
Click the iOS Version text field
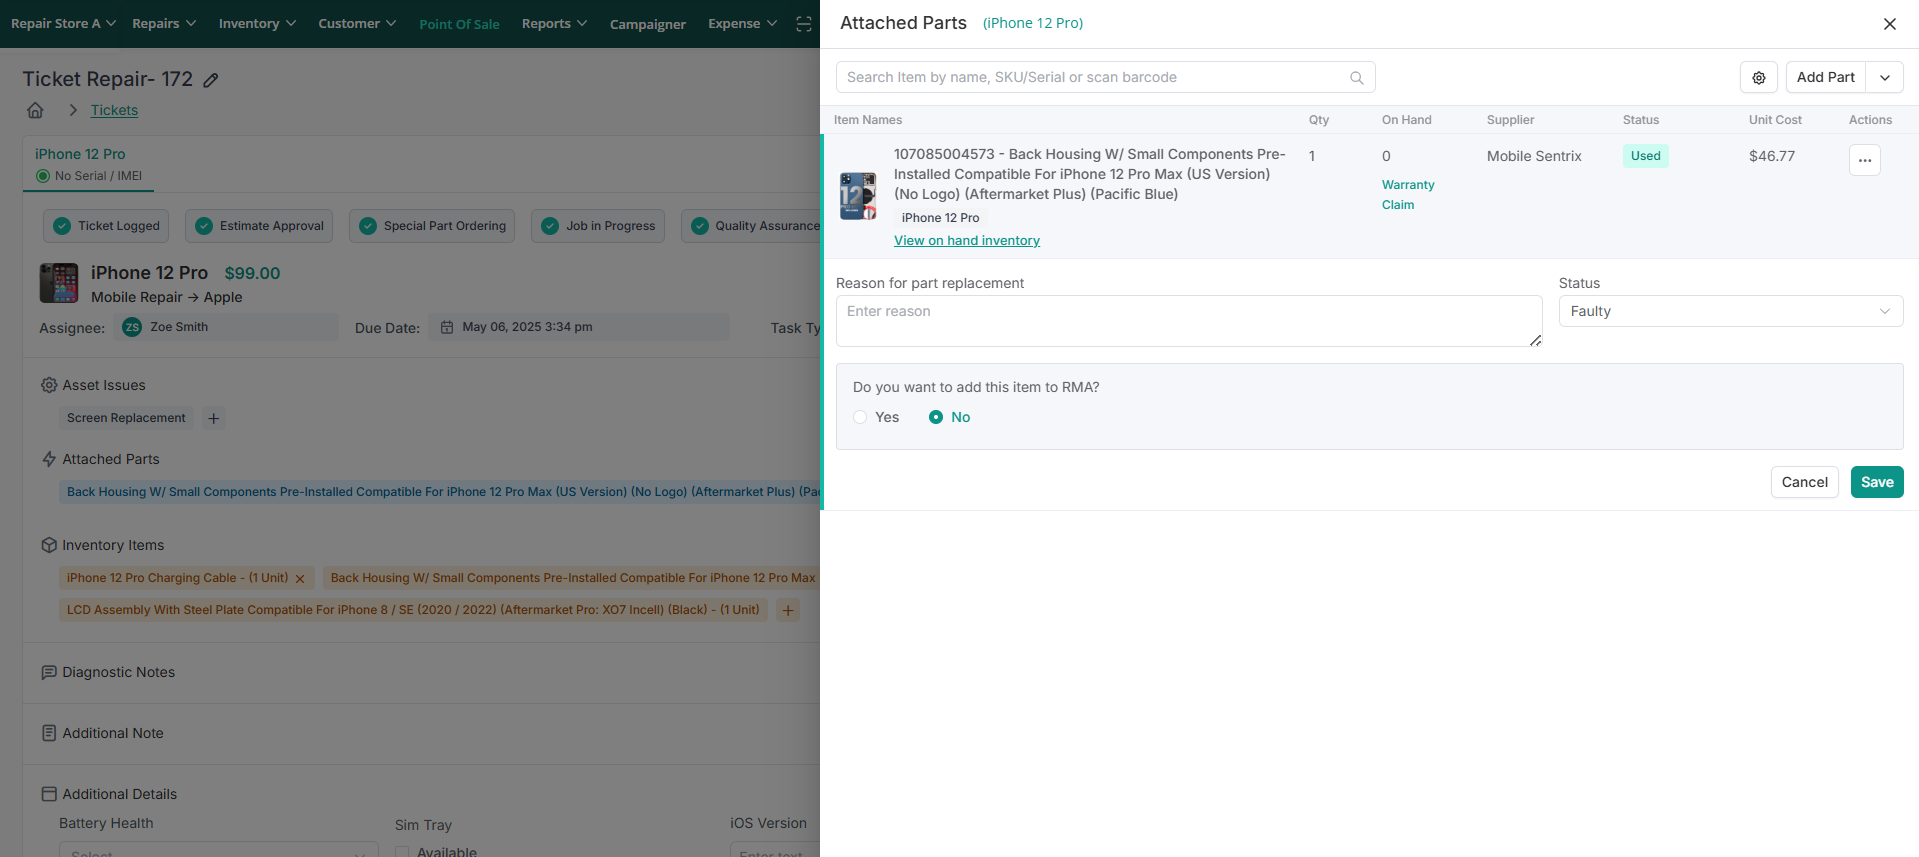775,850
